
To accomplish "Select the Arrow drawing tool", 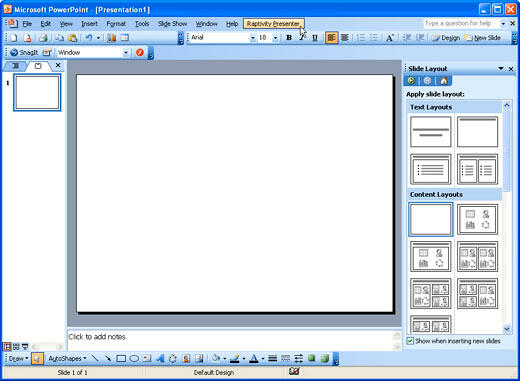I will (x=108, y=359).
